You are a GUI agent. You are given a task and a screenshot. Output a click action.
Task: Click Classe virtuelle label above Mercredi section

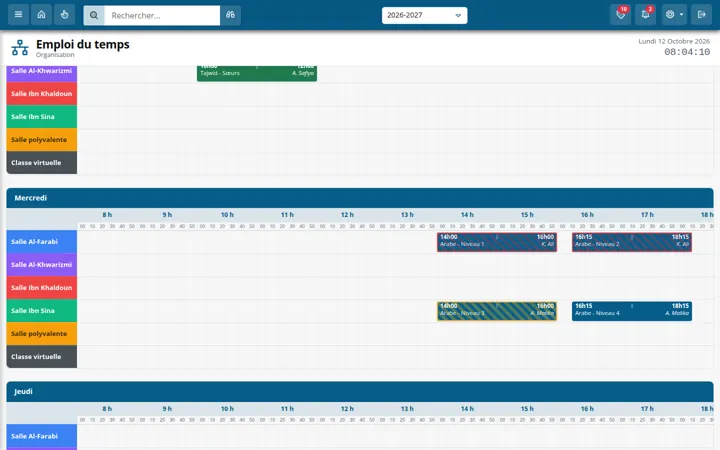(42, 163)
